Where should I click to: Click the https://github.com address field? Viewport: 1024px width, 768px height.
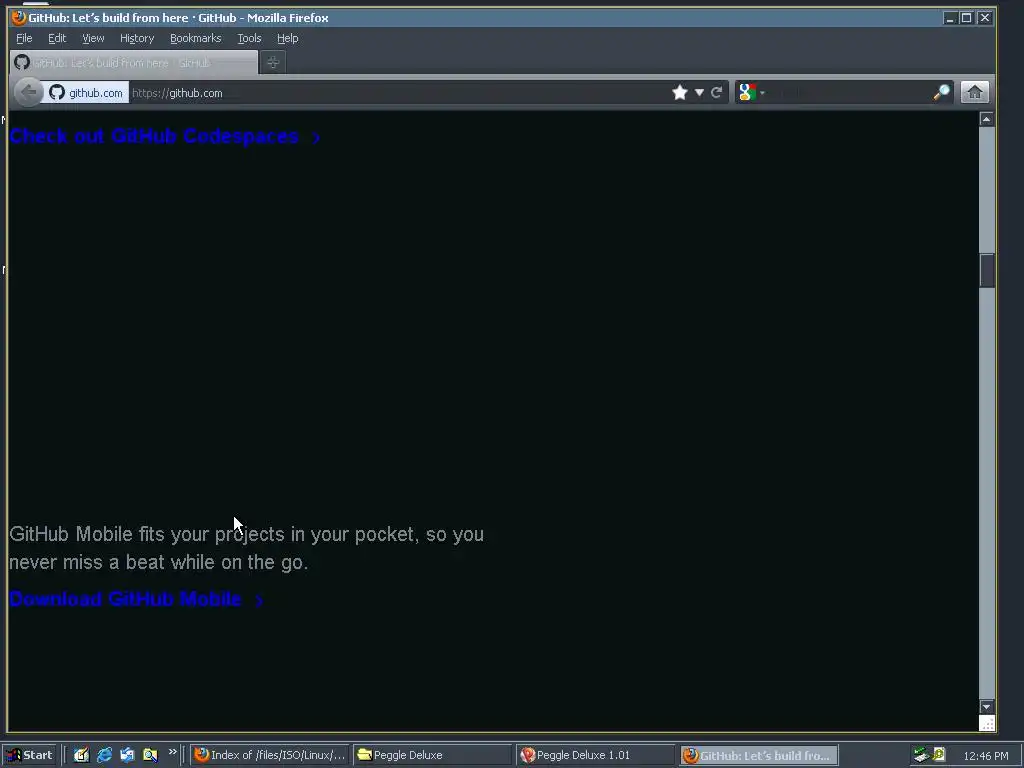click(x=398, y=93)
